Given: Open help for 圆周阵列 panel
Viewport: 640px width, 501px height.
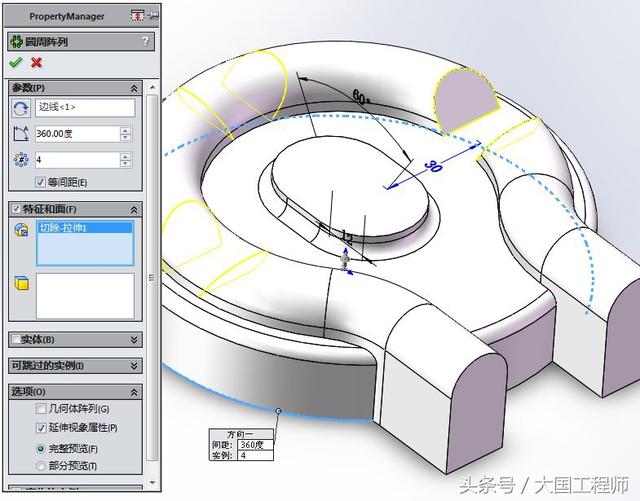Looking at the screenshot, I should [x=145, y=41].
